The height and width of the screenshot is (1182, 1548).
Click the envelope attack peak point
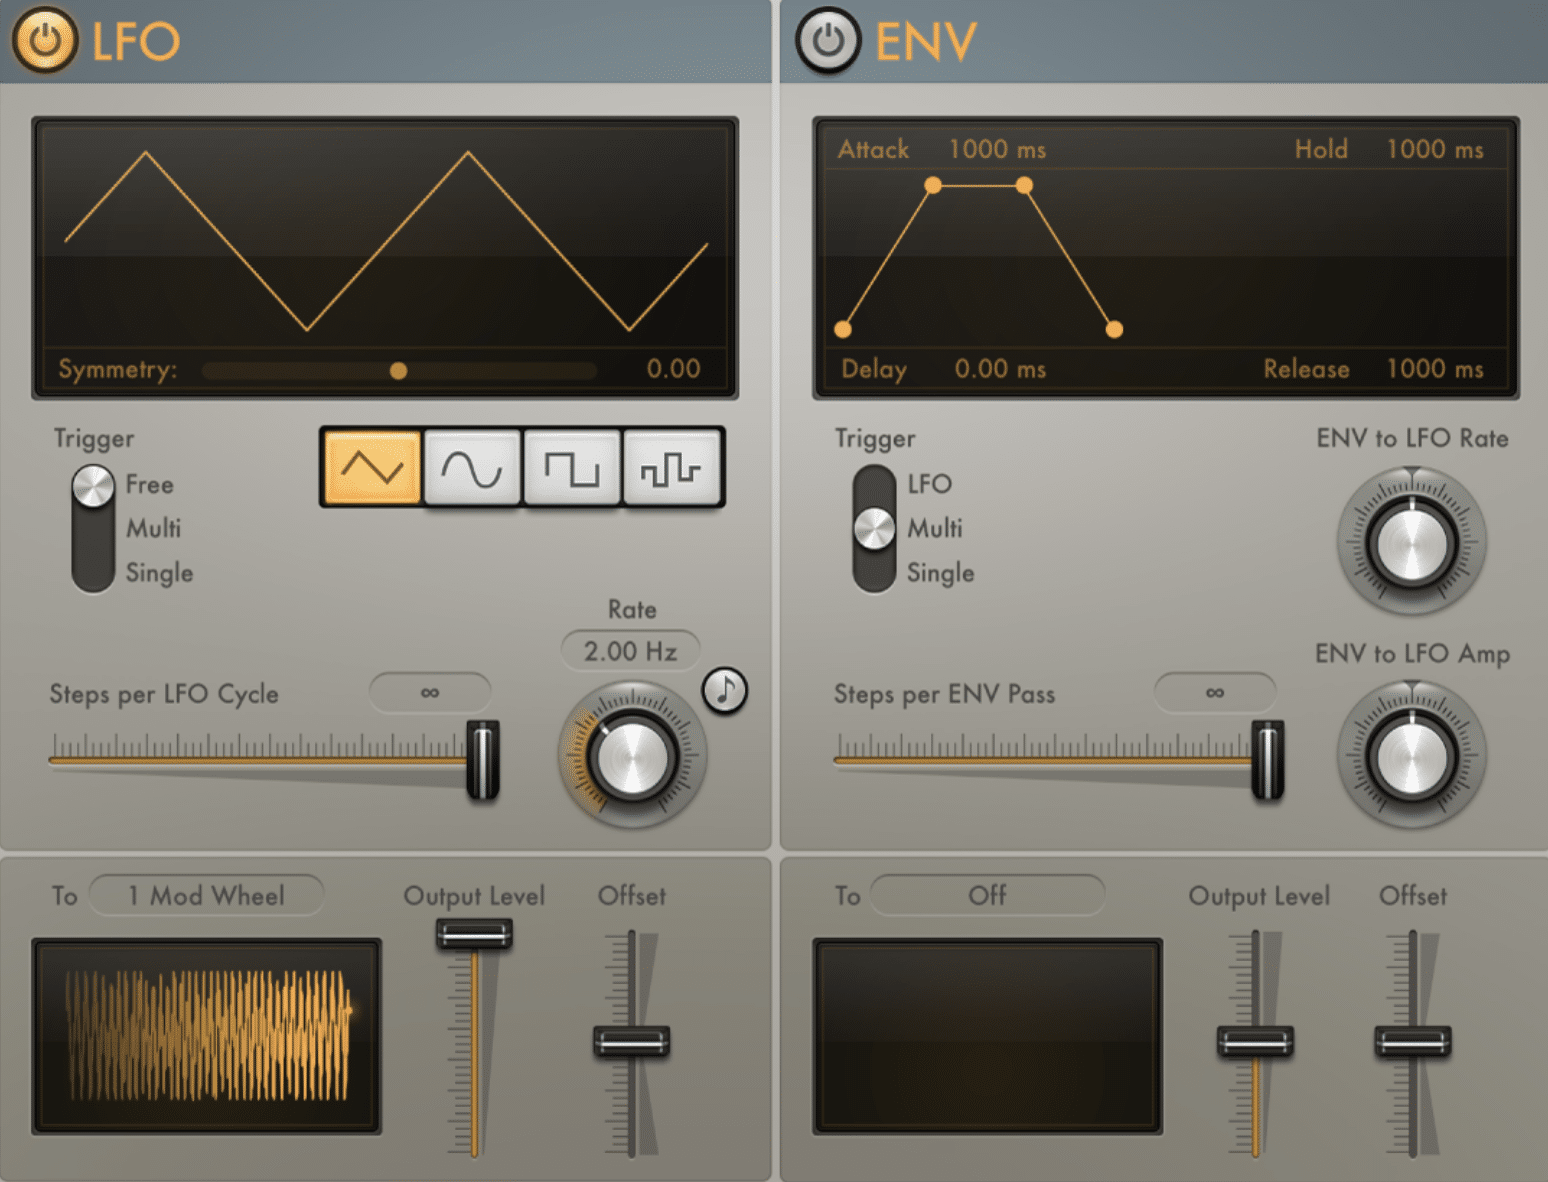(x=933, y=185)
